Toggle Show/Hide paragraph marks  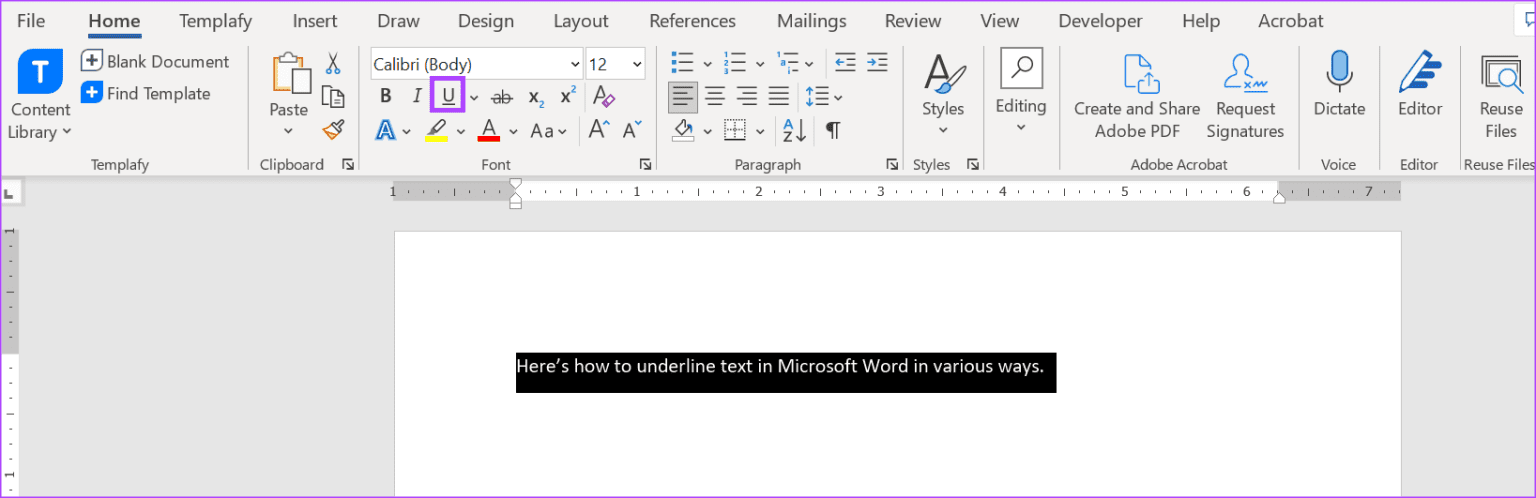point(832,131)
